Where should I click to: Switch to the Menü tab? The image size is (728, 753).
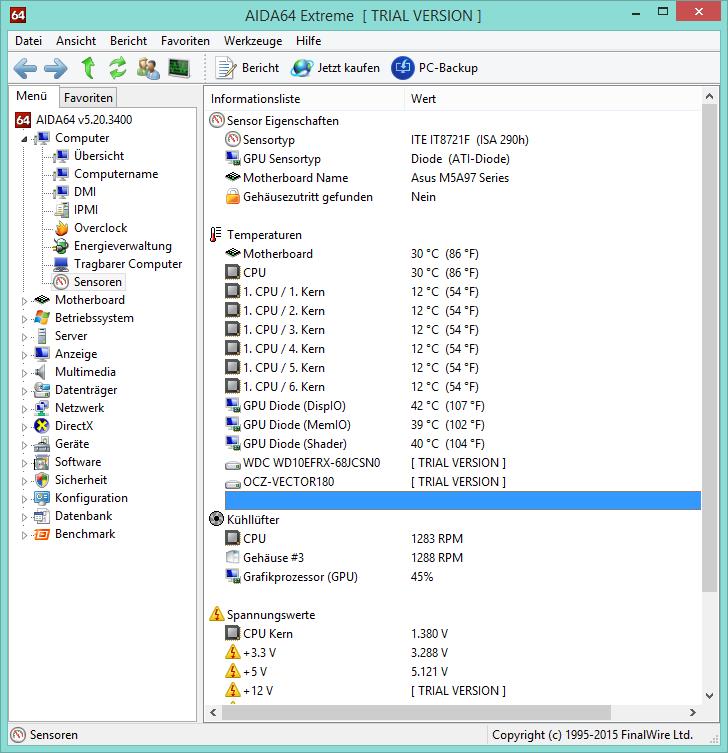[32, 96]
